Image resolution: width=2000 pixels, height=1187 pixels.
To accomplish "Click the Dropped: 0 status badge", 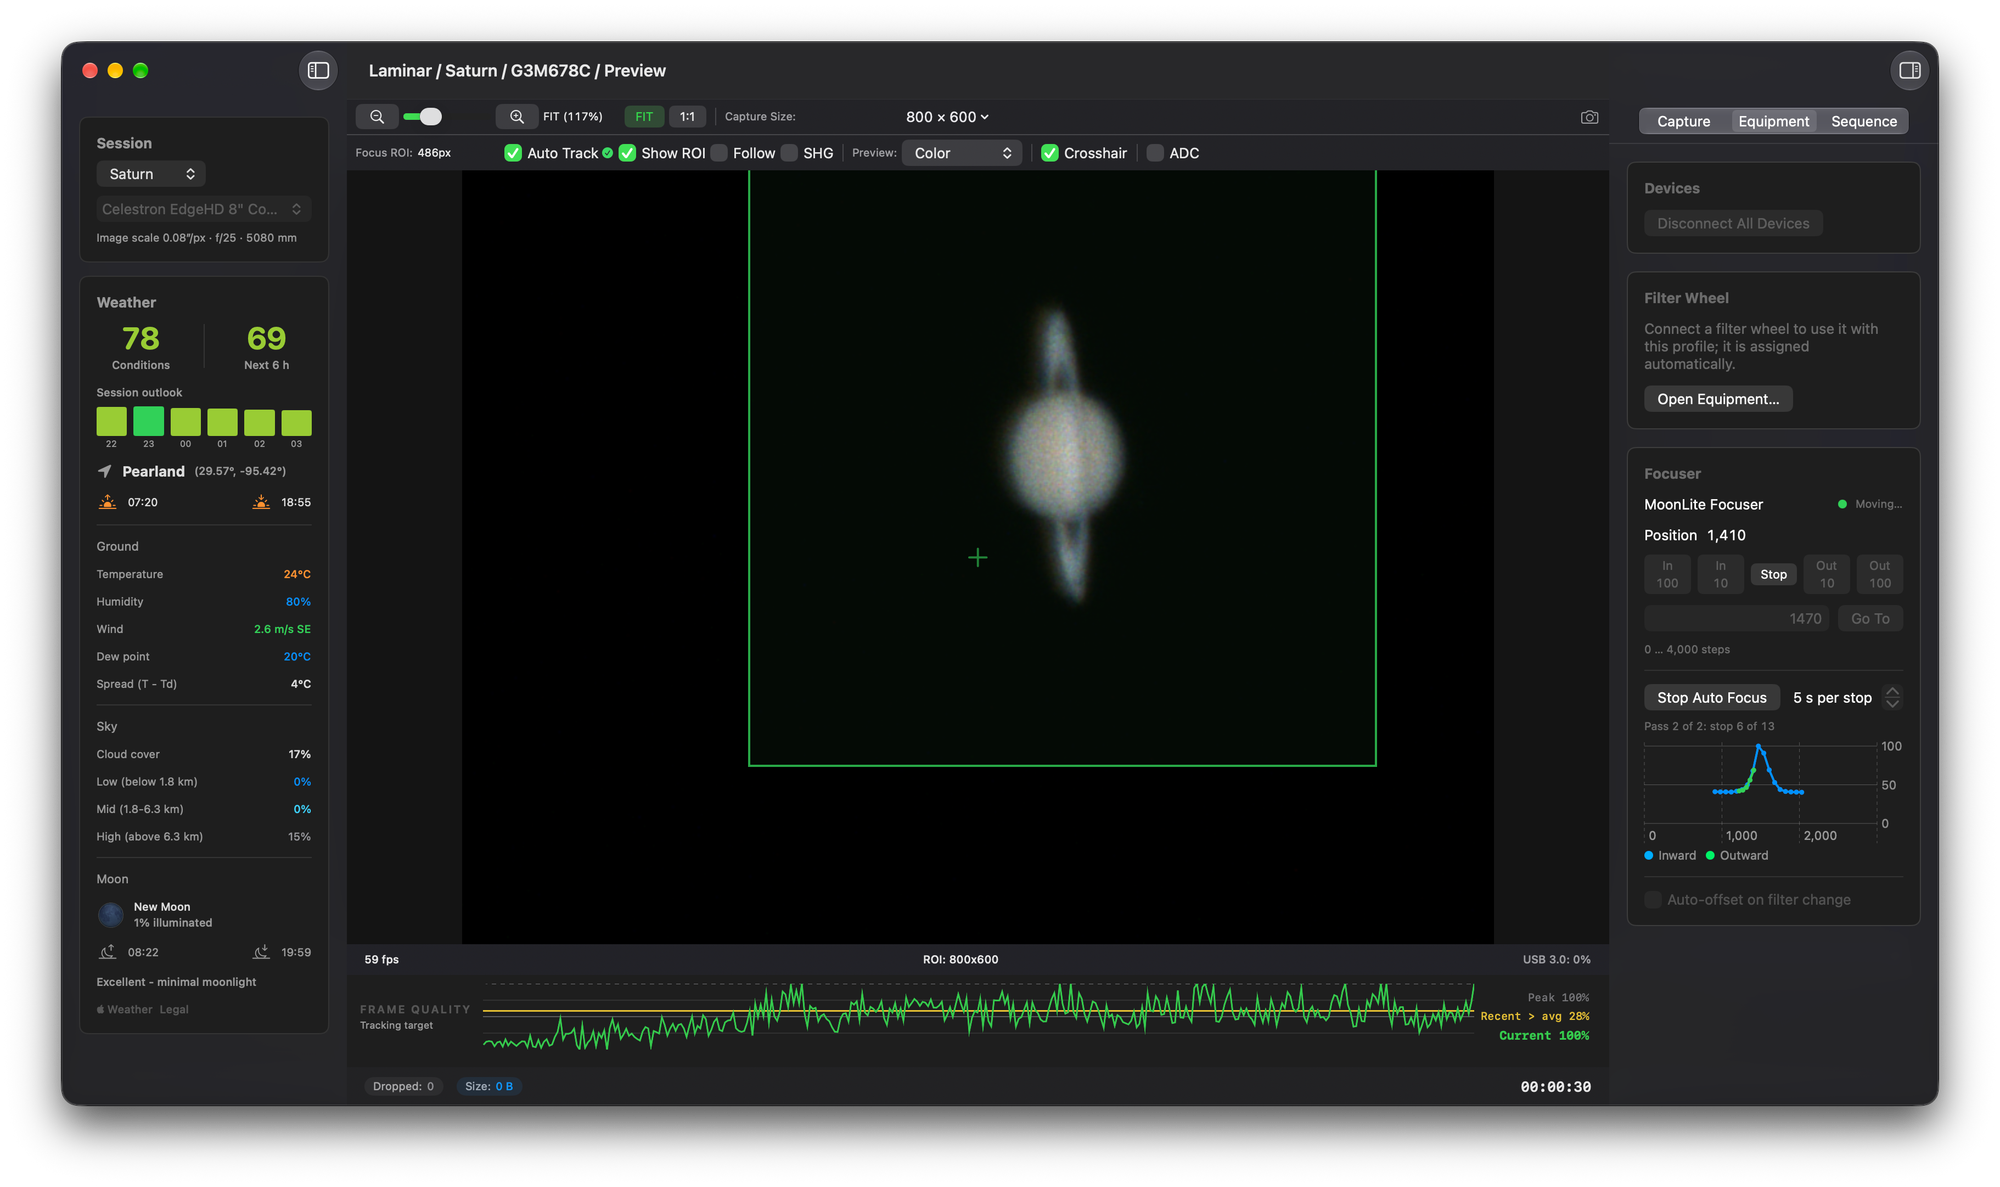I will click(403, 1086).
